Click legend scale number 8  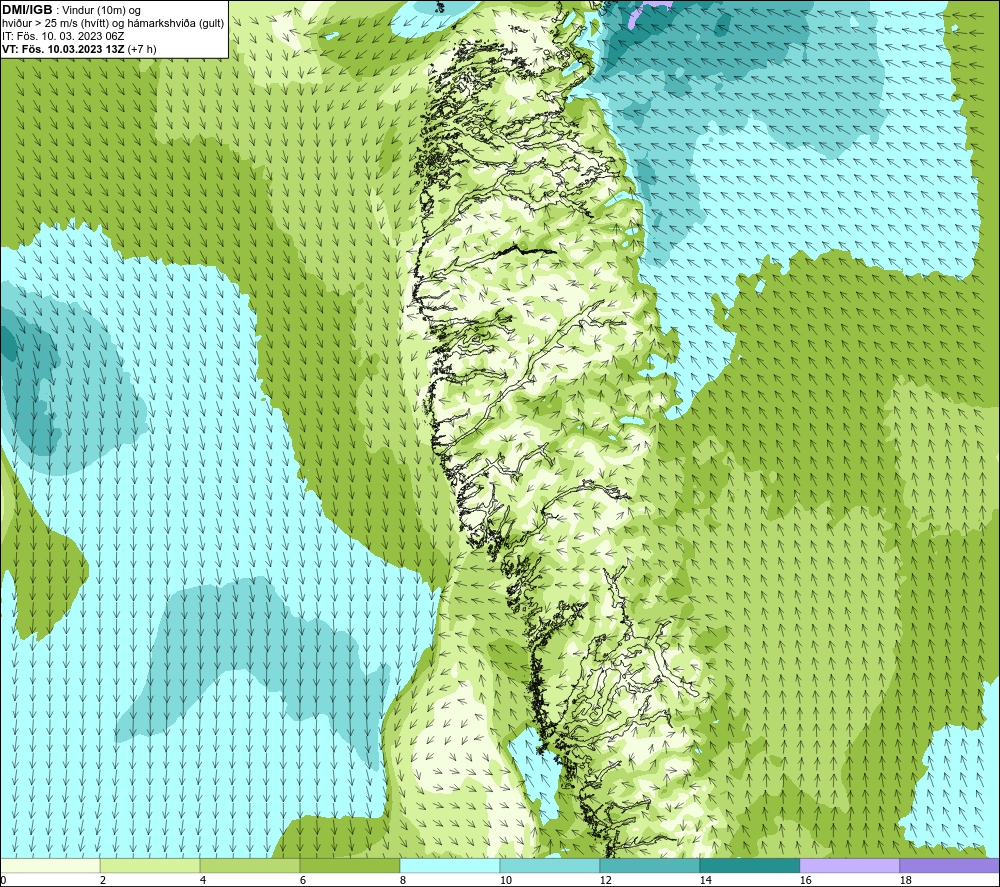pyautogui.click(x=403, y=881)
